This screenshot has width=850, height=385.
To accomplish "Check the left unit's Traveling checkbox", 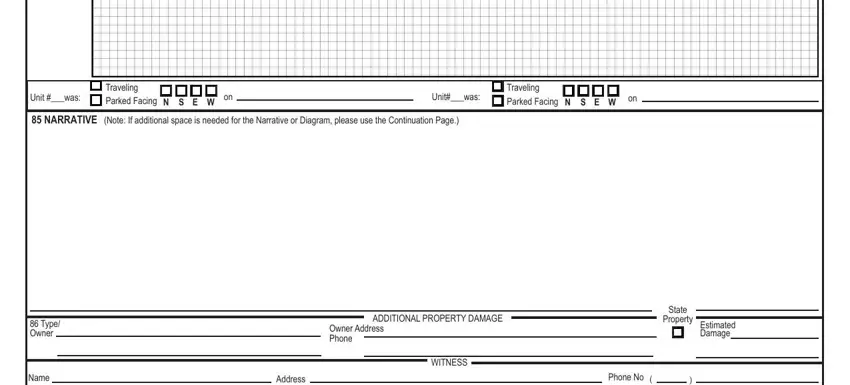I will click(96, 86).
